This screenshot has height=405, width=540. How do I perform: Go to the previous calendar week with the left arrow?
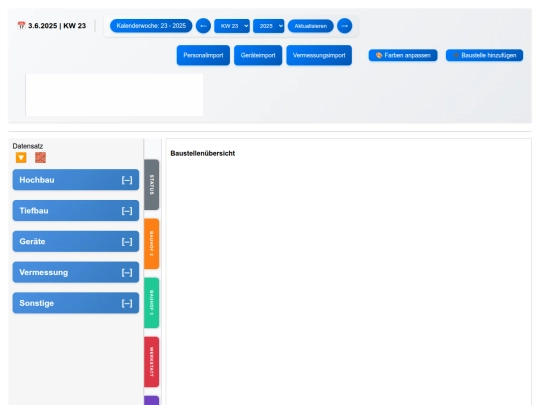[203, 26]
